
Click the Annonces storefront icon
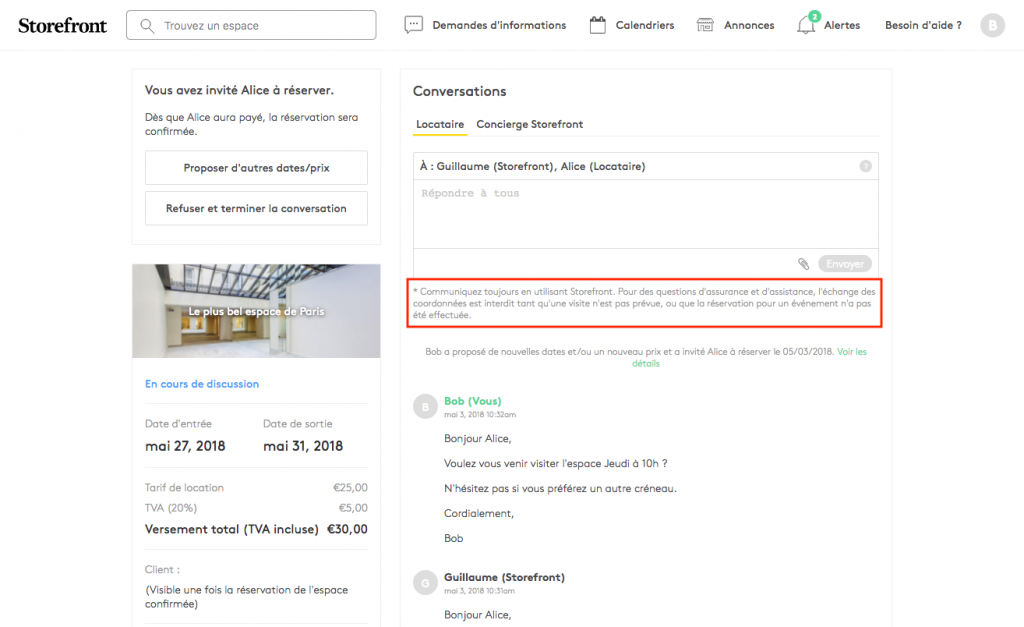pos(706,25)
